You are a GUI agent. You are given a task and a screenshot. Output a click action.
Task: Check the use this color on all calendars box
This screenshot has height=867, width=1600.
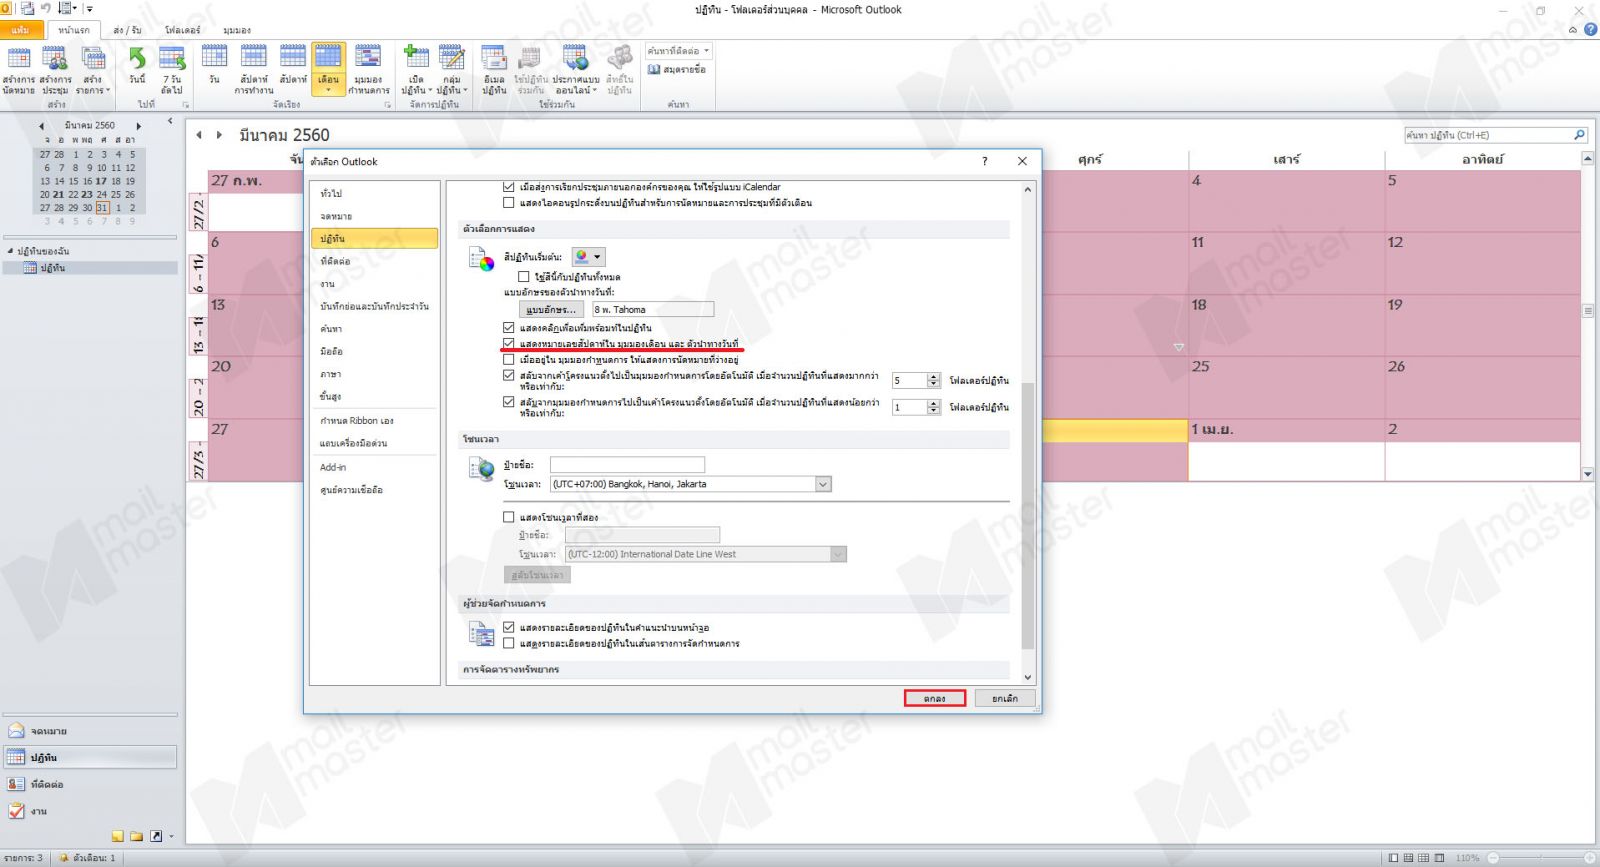tap(523, 276)
